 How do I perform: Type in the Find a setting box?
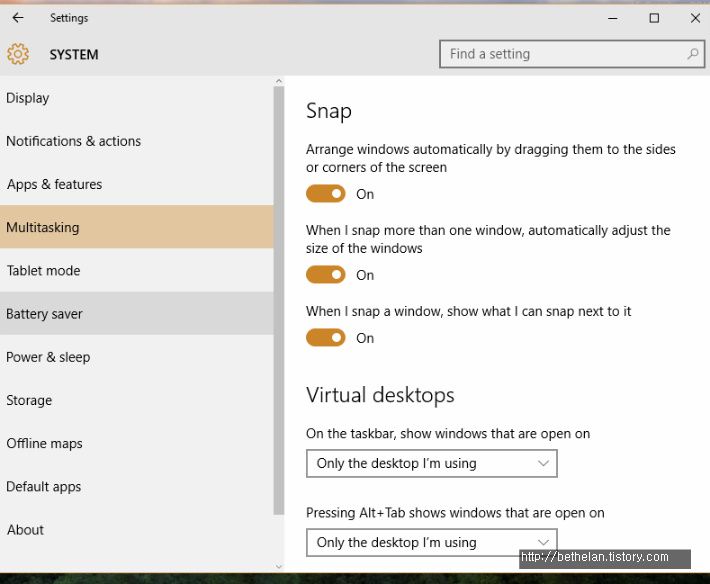572,54
